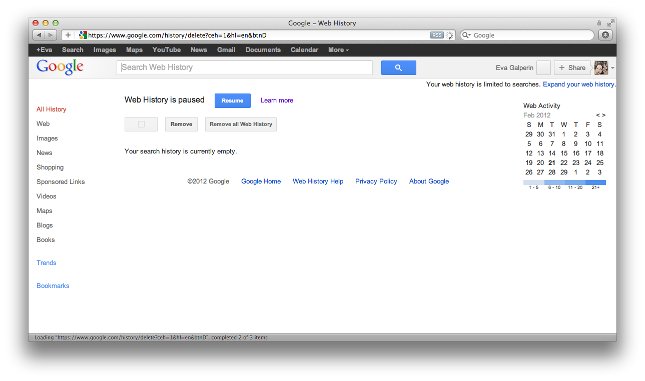Open +Eva in the Google bar
This screenshot has width=645, height=381.
44,50
